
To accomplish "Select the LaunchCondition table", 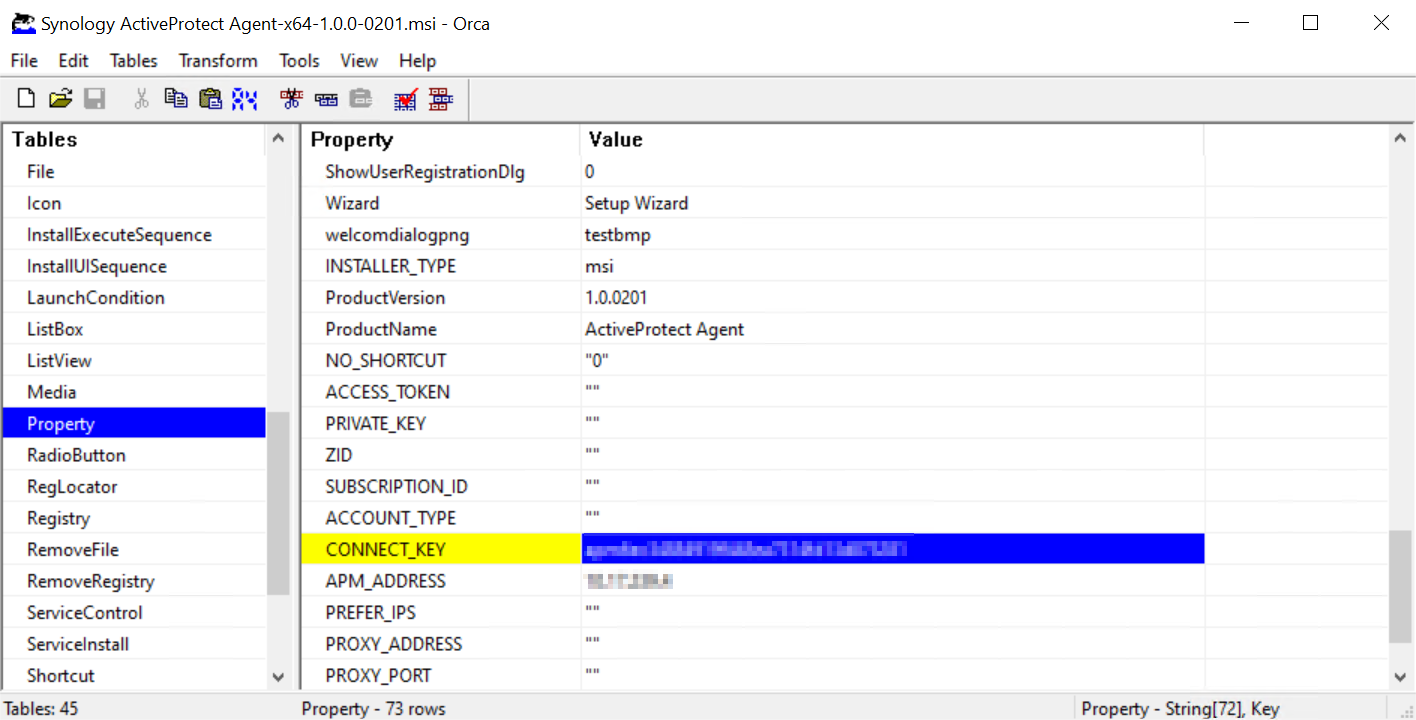I will pos(134,298).
